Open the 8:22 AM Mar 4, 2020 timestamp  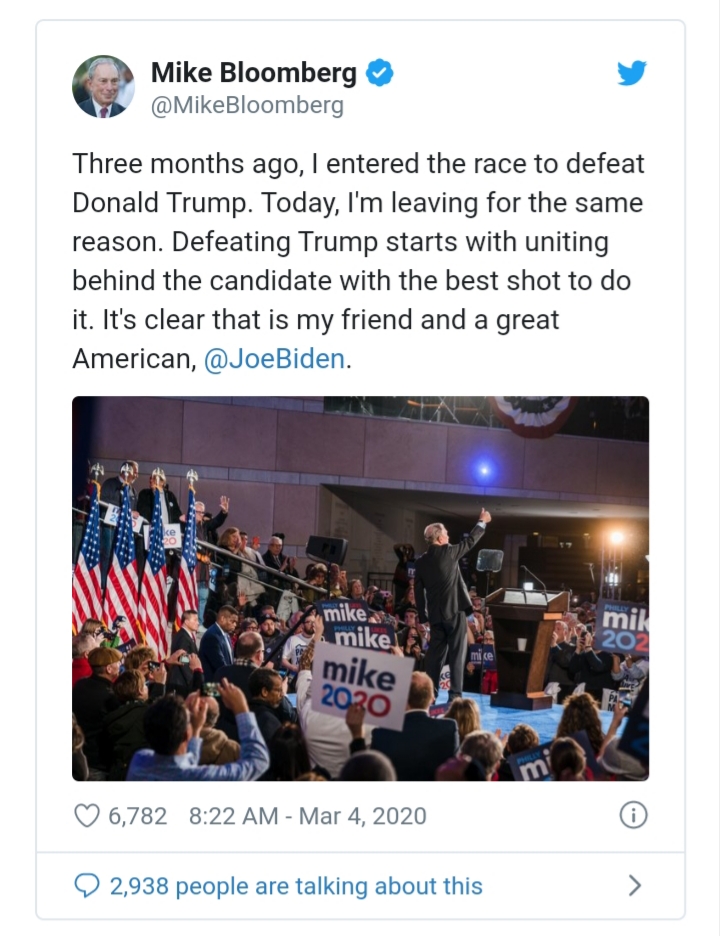(x=307, y=816)
